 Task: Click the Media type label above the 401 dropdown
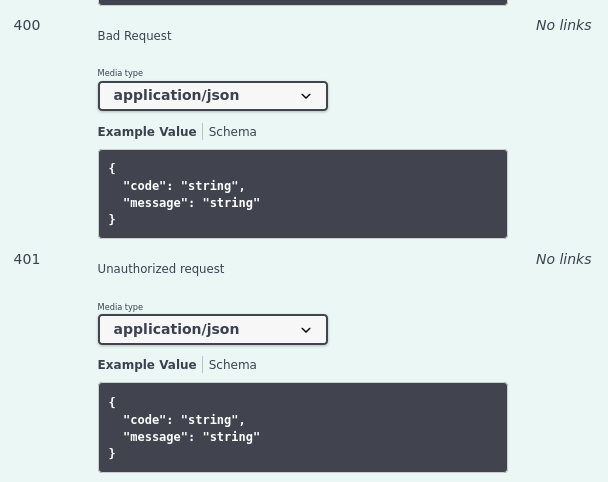(120, 307)
